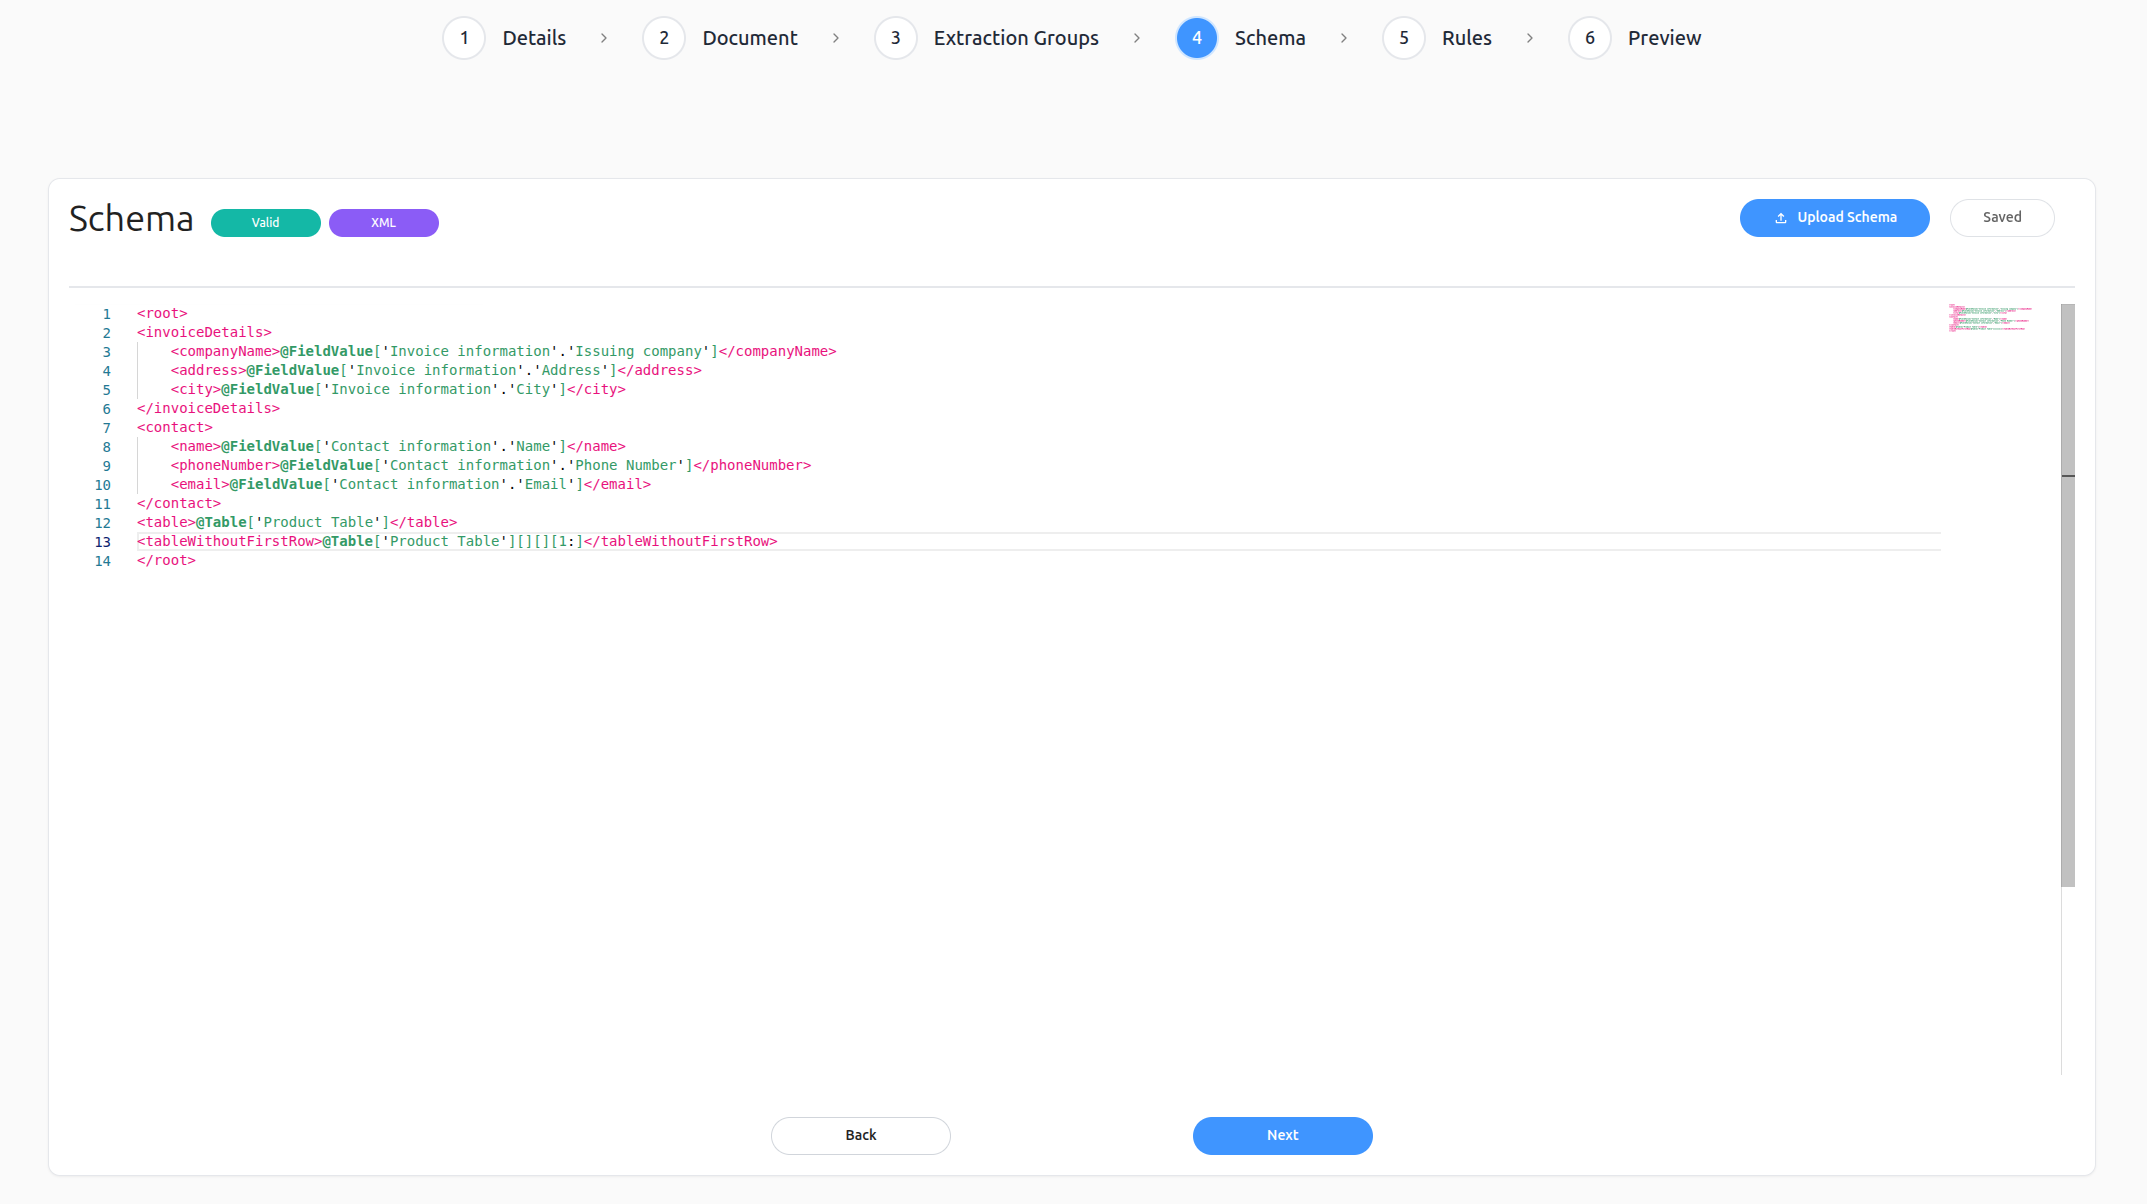Viewport: 2147px width, 1204px height.
Task: Click the upload icon in Upload Schema
Action: click(x=1781, y=218)
